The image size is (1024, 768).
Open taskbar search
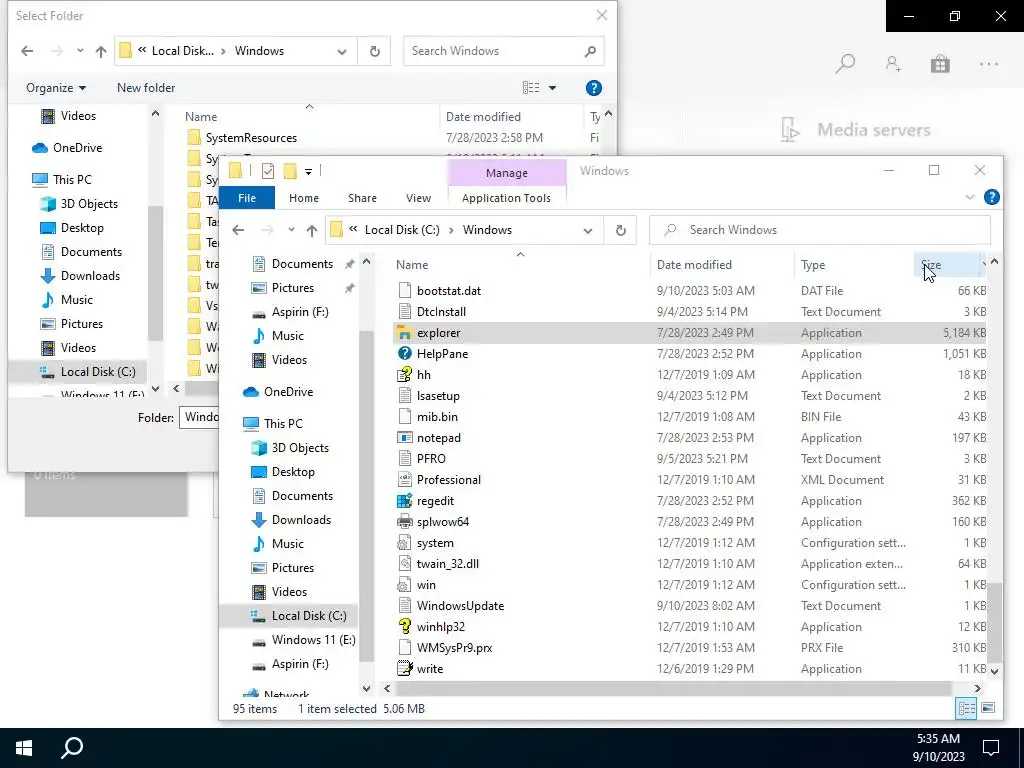[x=72, y=748]
